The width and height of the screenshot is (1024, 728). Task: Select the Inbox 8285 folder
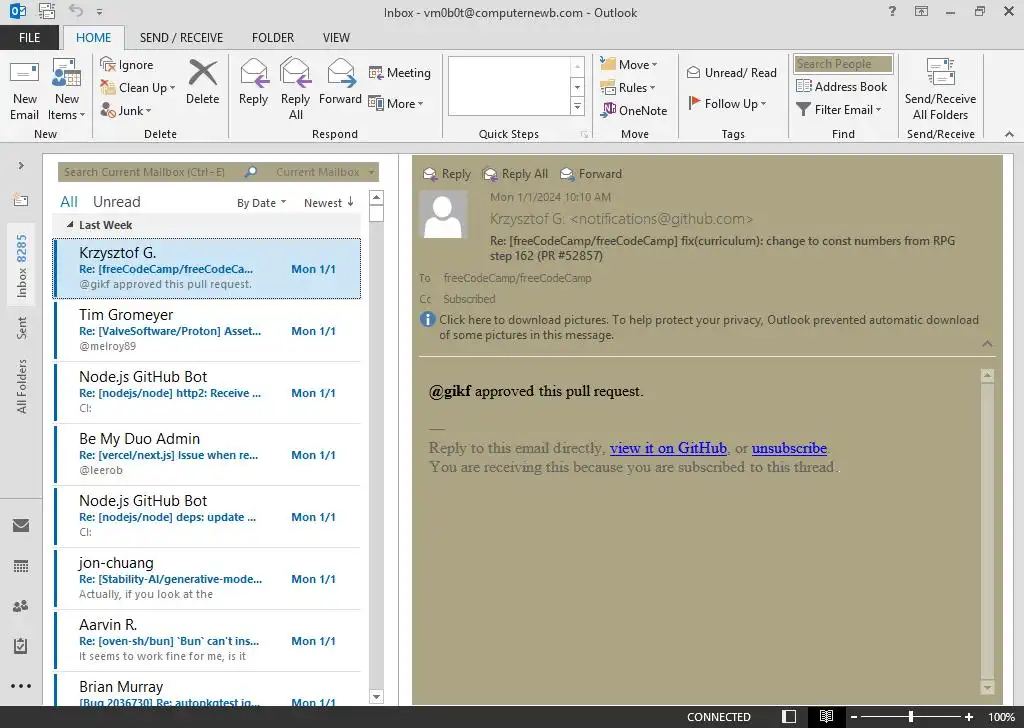tap(22, 265)
